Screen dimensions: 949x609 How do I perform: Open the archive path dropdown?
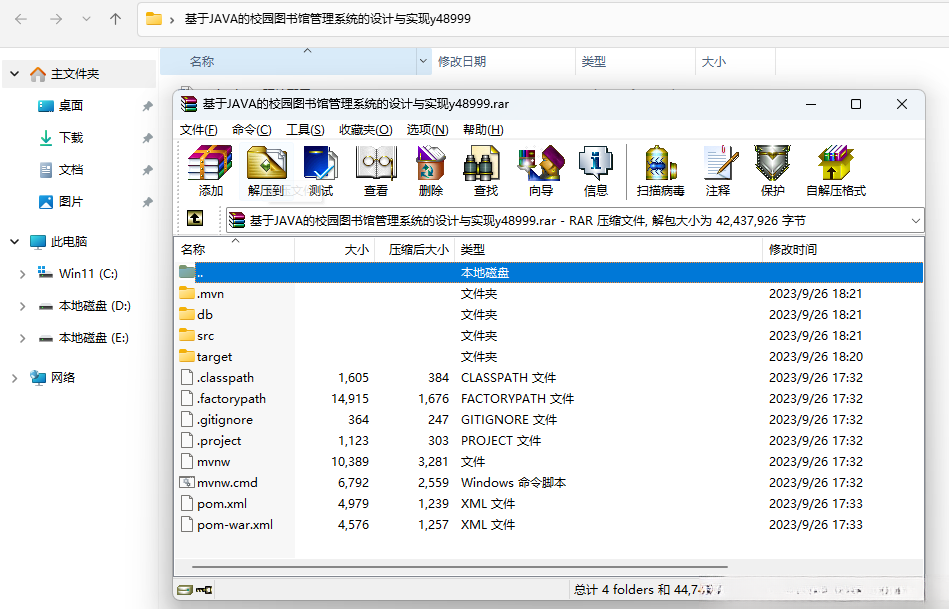tap(916, 221)
